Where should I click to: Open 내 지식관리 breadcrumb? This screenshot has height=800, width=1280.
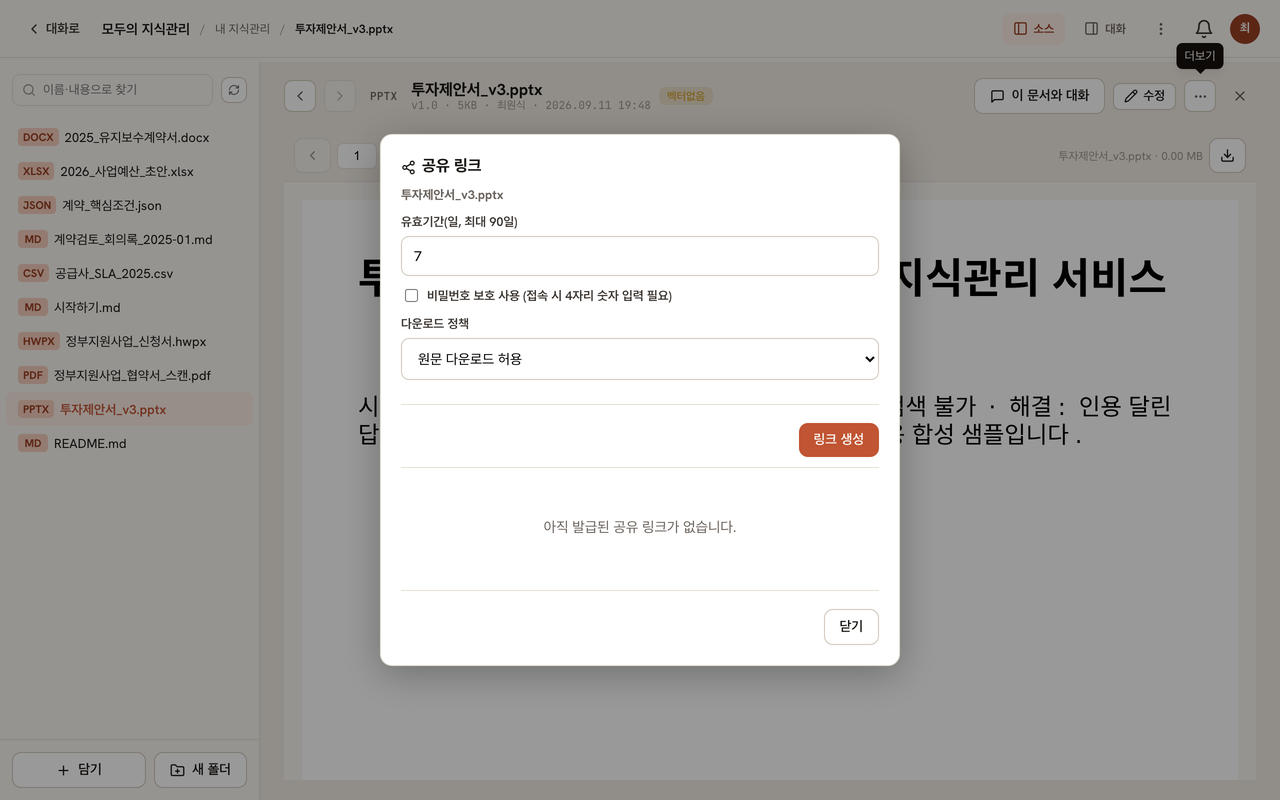point(242,29)
